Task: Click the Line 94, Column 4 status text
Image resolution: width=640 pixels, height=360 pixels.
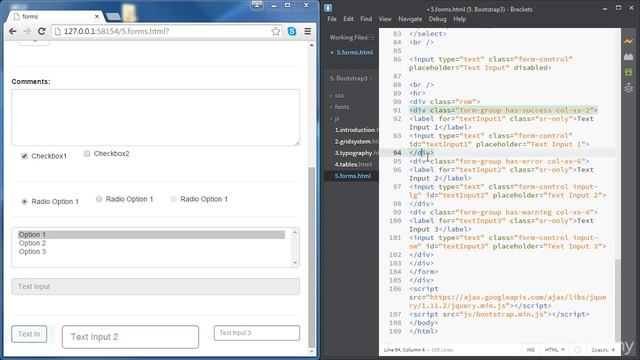Action: point(404,350)
